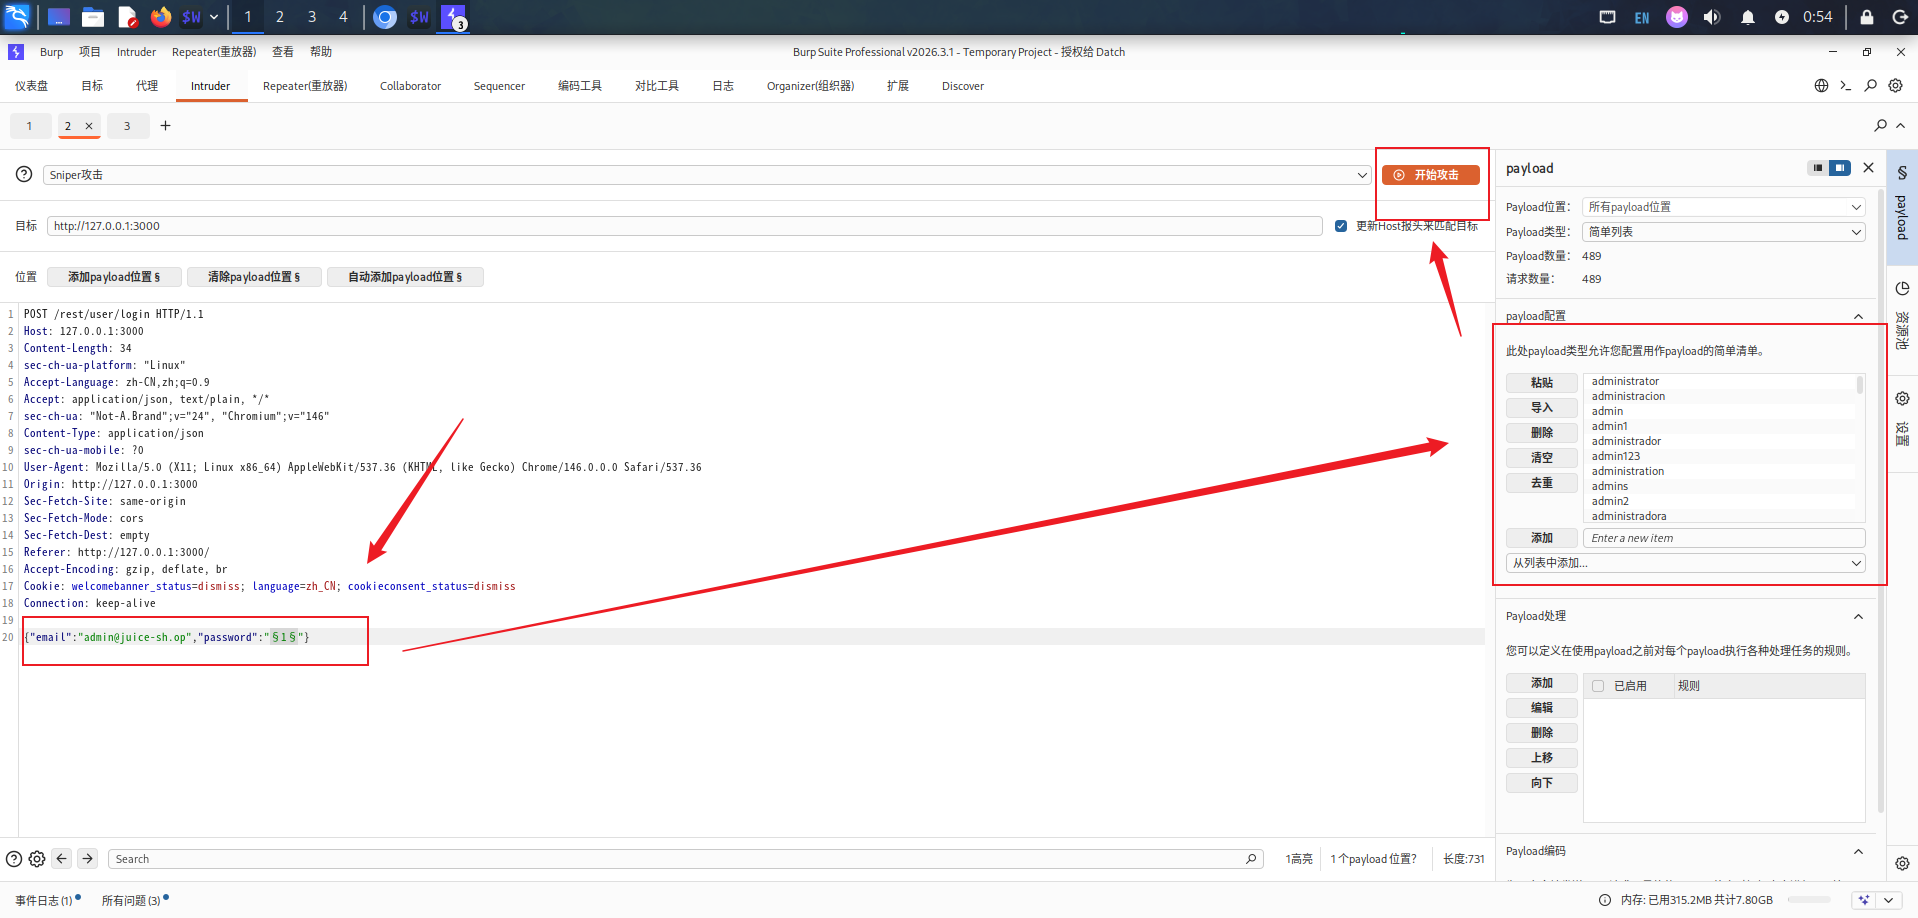
Task: Click the magnifier in the request search box
Action: point(1251,859)
